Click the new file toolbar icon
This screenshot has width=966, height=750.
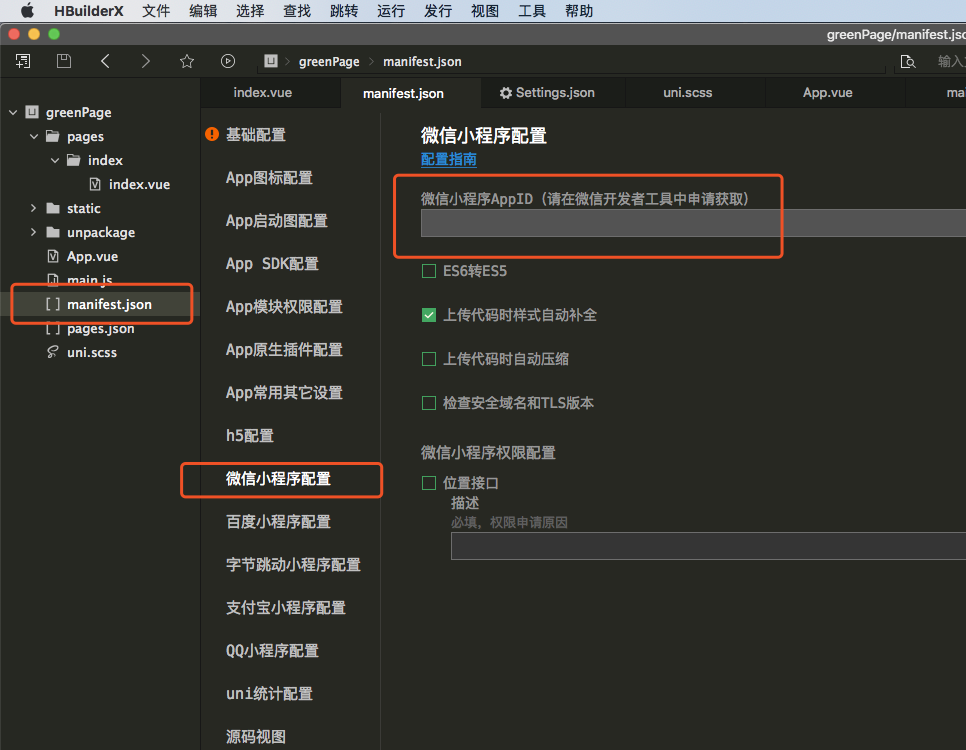tap(23, 61)
